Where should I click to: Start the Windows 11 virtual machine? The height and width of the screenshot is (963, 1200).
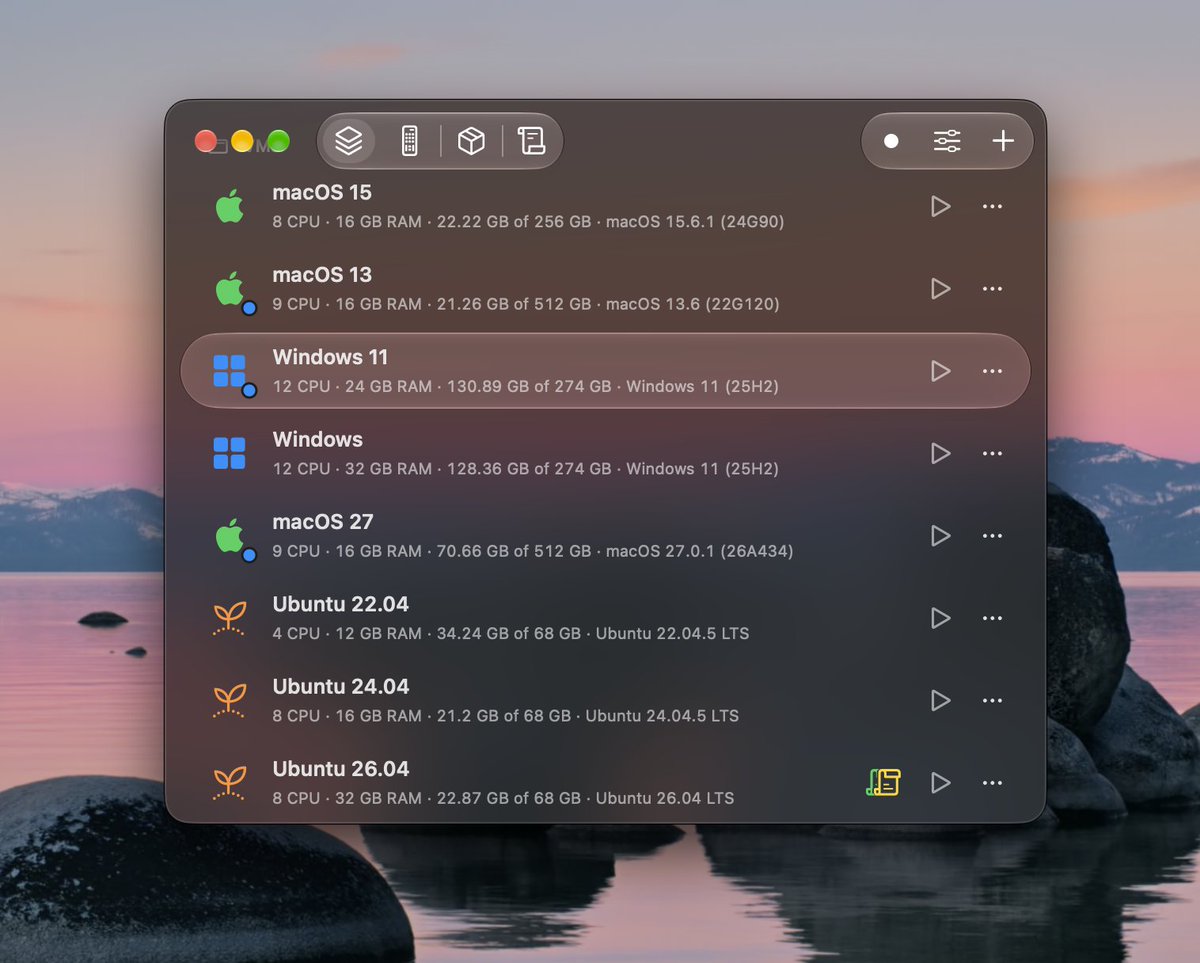[x=940, y=371]
